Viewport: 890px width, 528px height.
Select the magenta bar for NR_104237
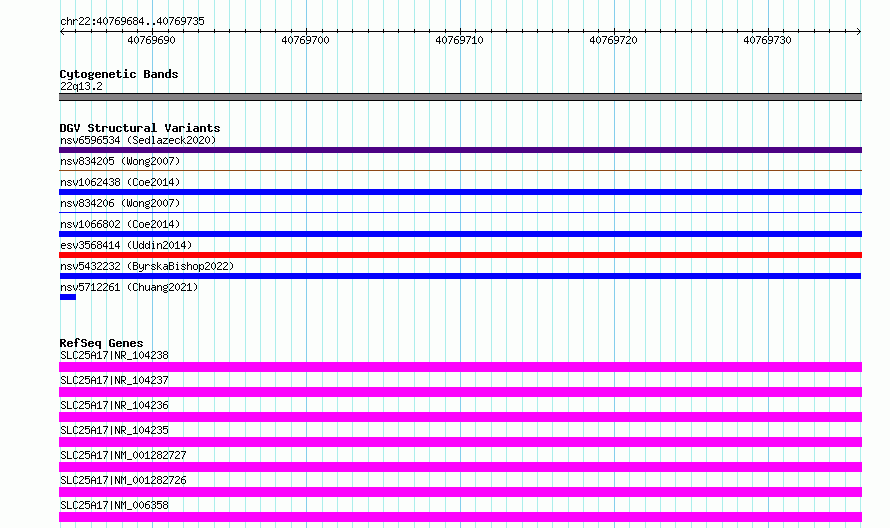pyautogui.click(x=460, y=392)
